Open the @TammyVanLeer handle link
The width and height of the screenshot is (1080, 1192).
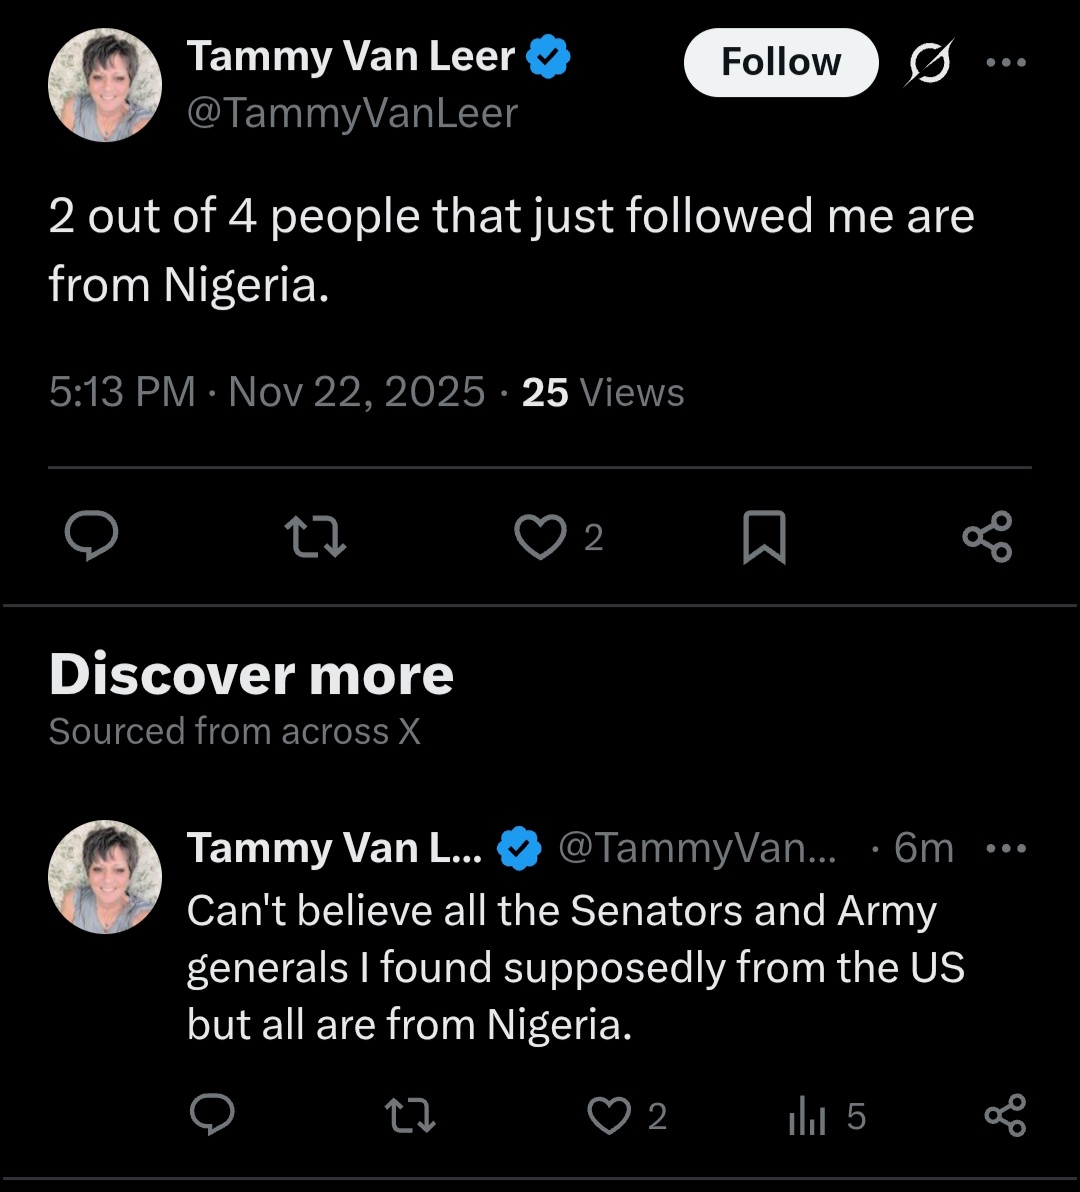click(352, 113)
